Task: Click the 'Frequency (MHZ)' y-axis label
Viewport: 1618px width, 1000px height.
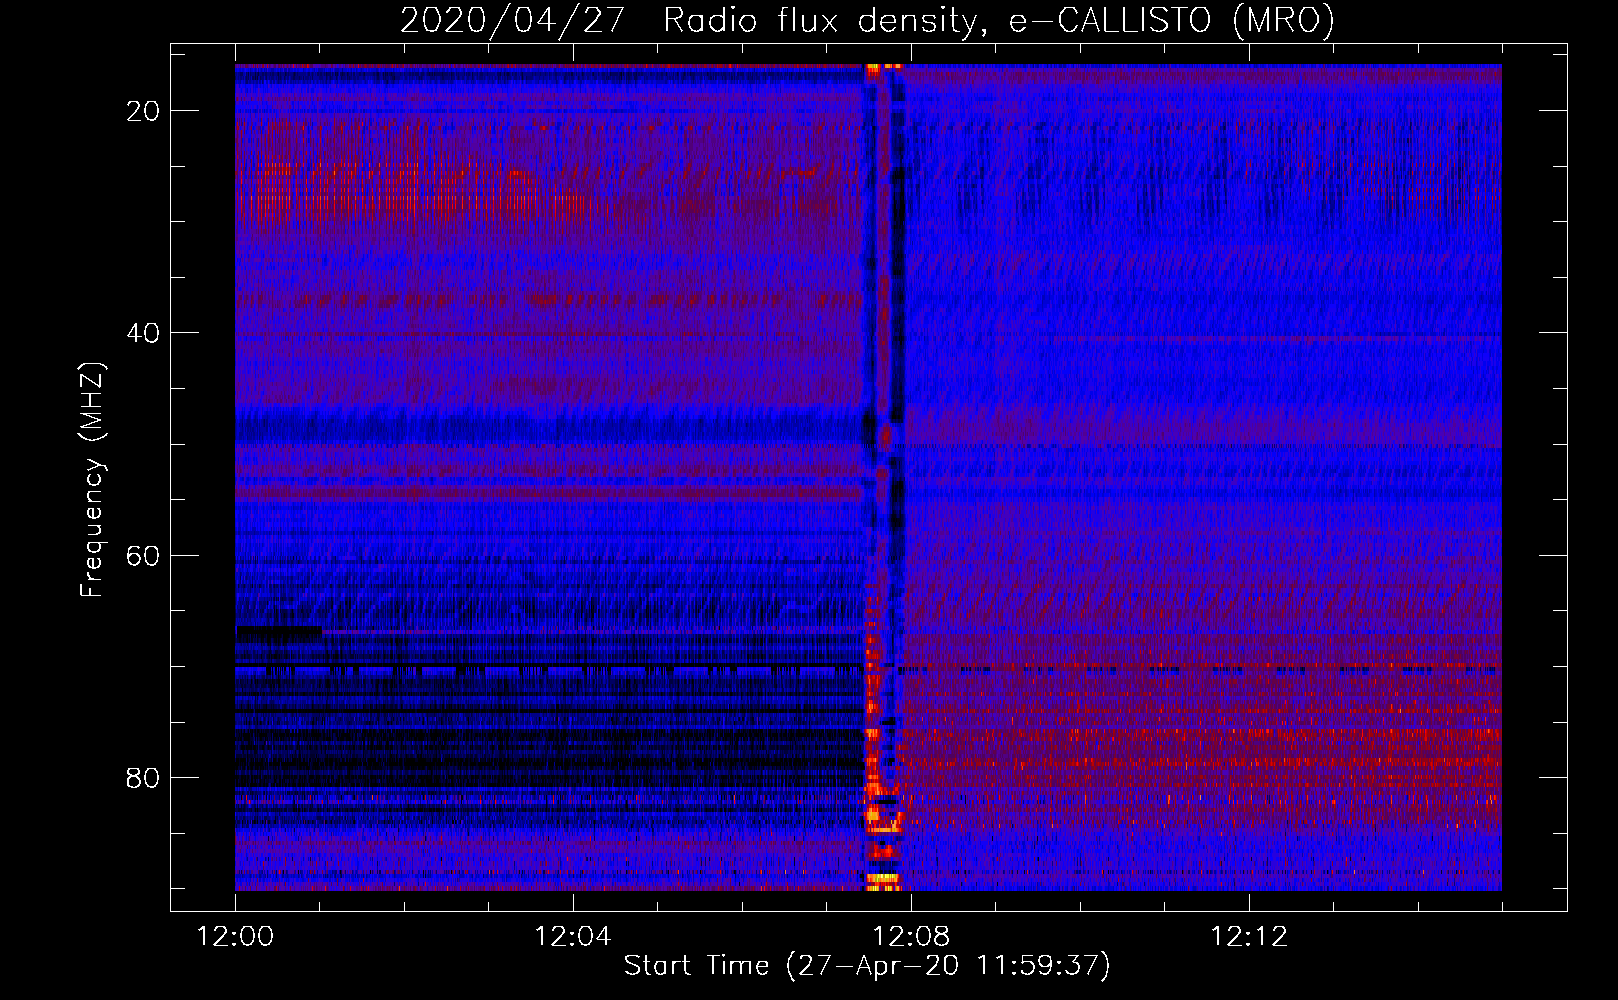Action: [x=92, y=480]
